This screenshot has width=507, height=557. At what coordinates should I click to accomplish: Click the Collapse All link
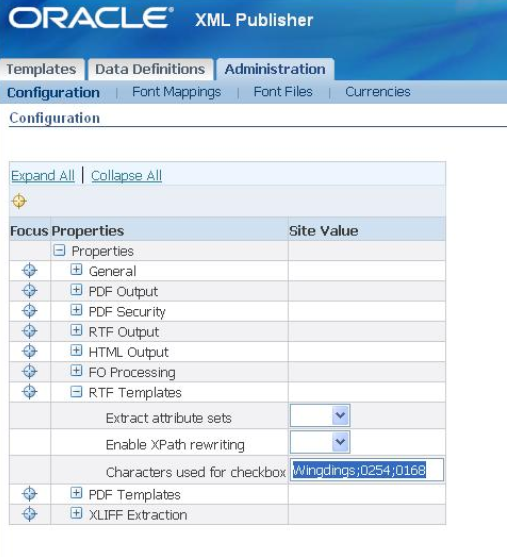(126, 175)
